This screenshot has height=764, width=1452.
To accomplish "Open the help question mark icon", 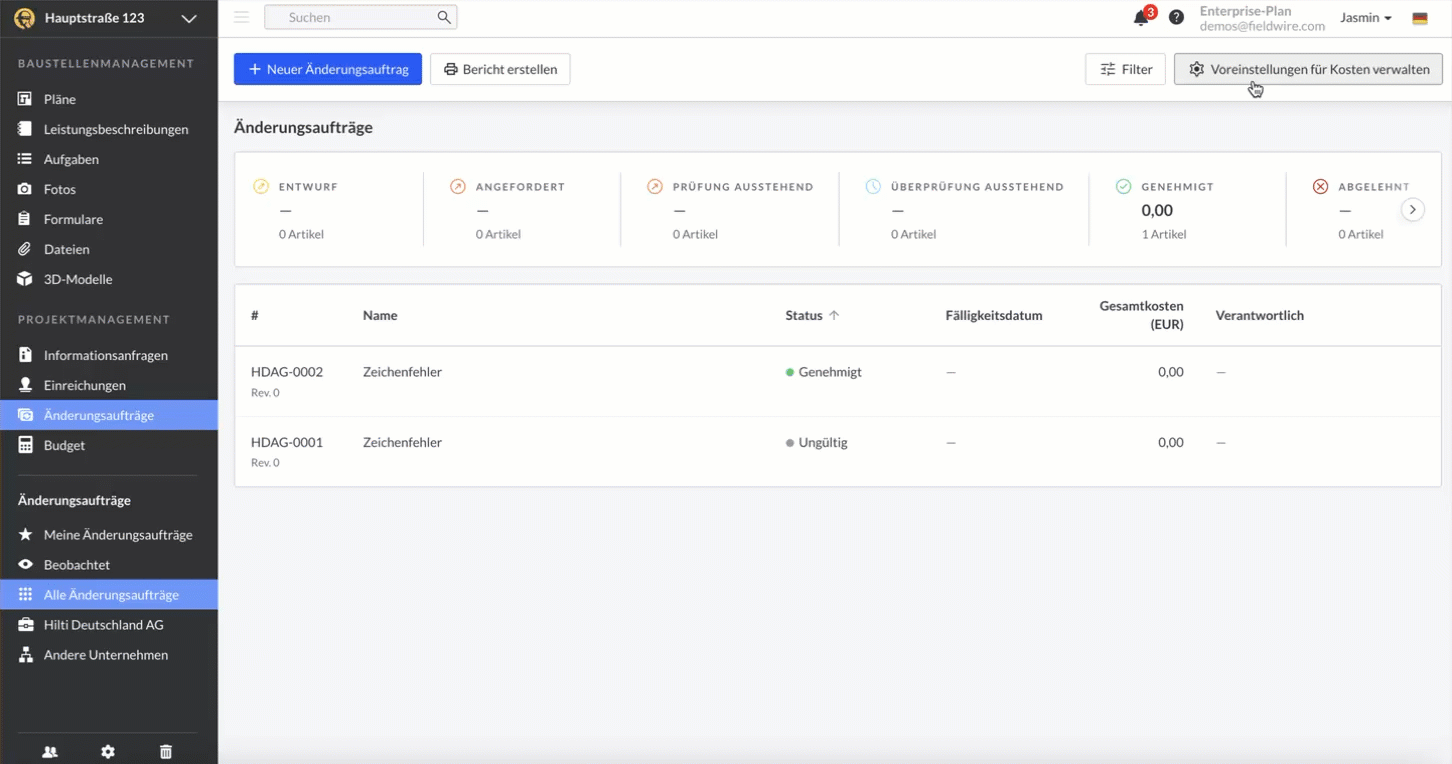I will tap(1176, 17).
